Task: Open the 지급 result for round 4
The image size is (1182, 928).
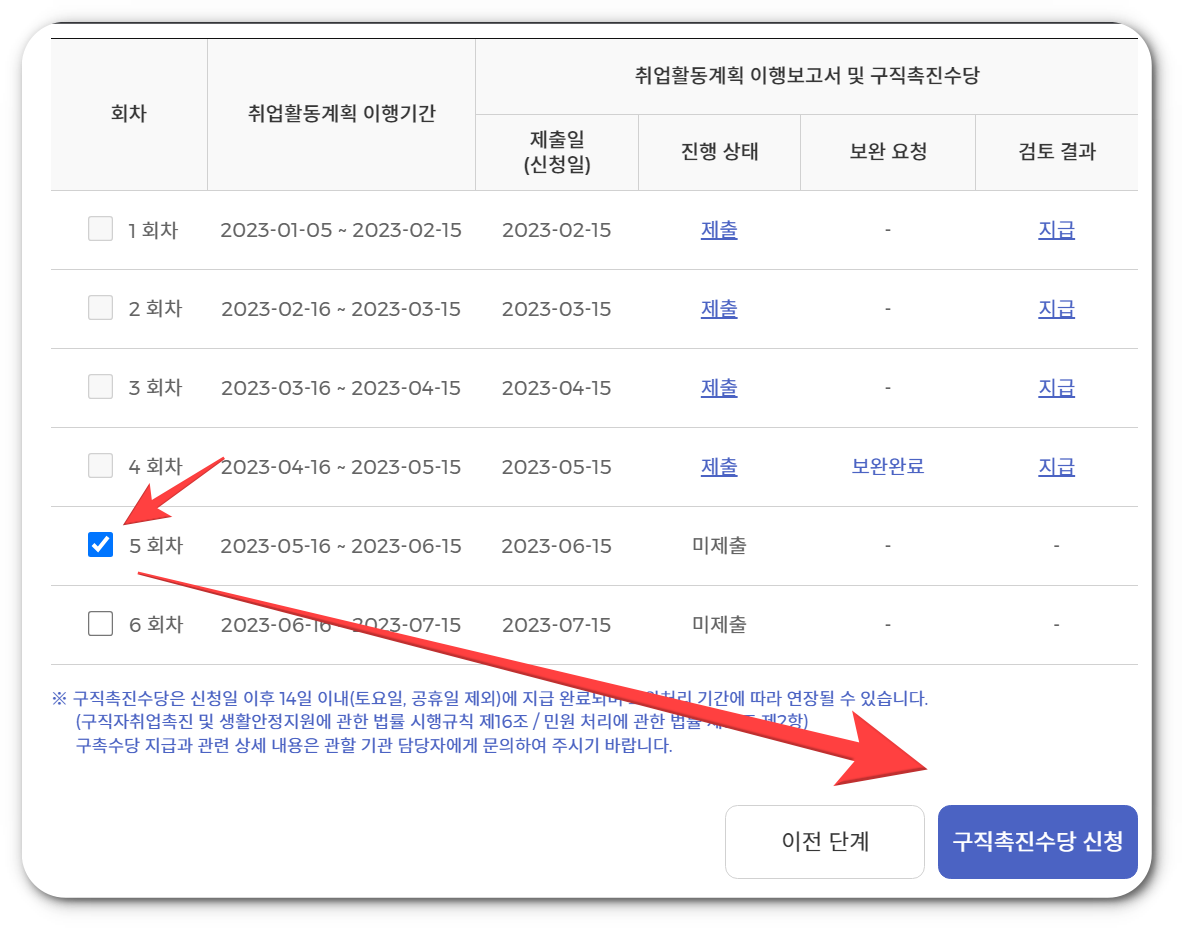Action: click(1057, 466)
